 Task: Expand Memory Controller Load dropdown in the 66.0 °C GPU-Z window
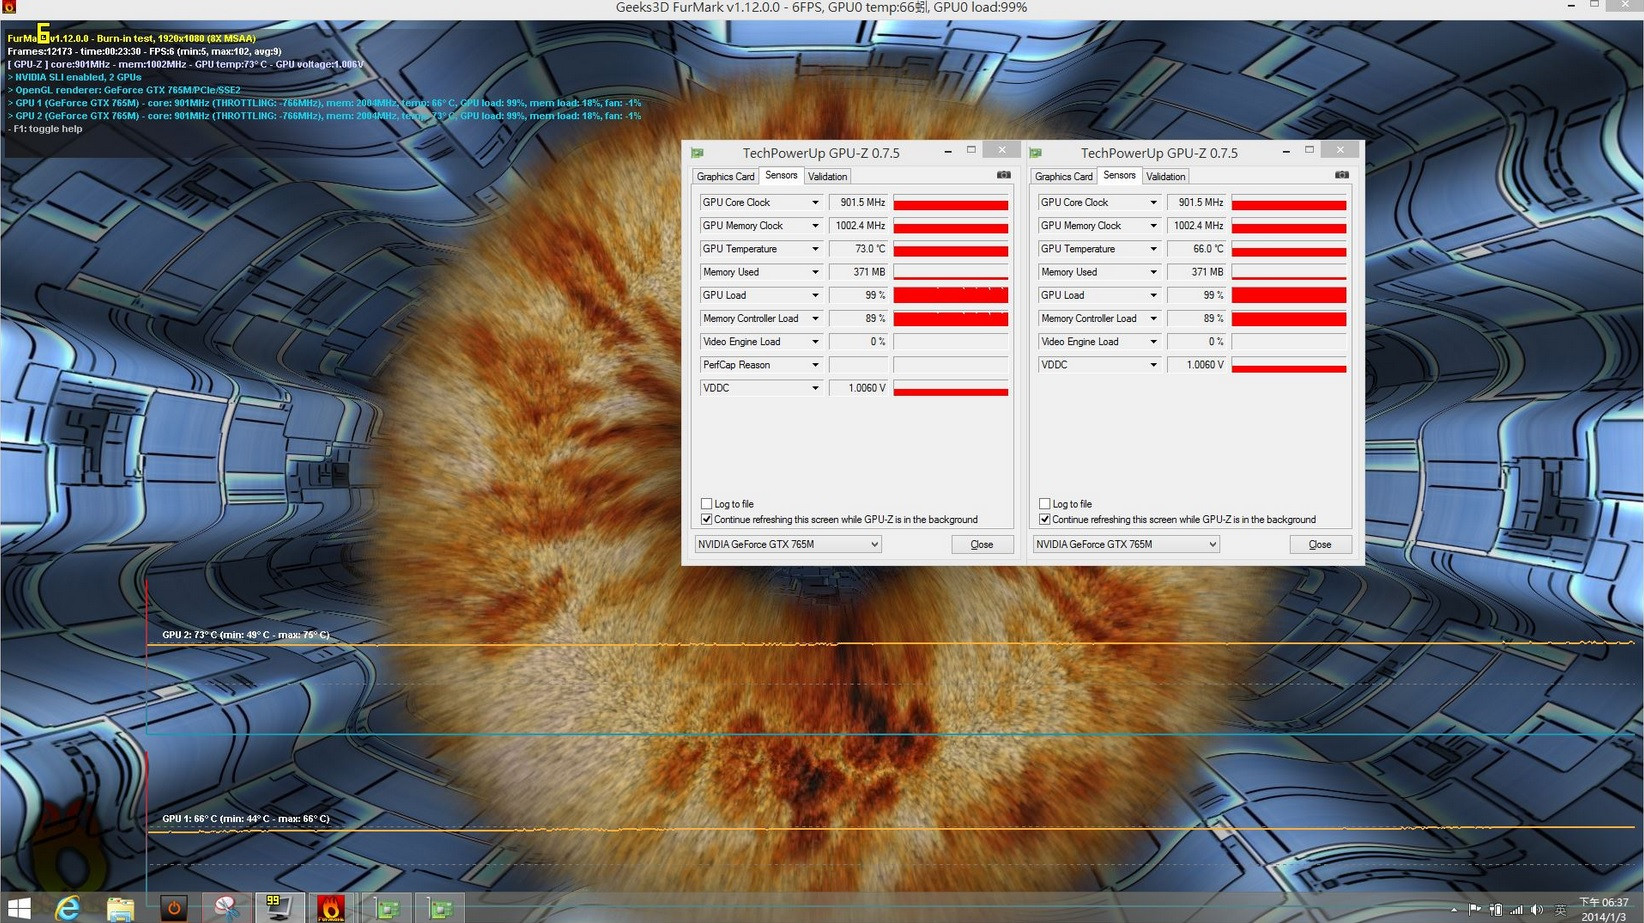1153,318
